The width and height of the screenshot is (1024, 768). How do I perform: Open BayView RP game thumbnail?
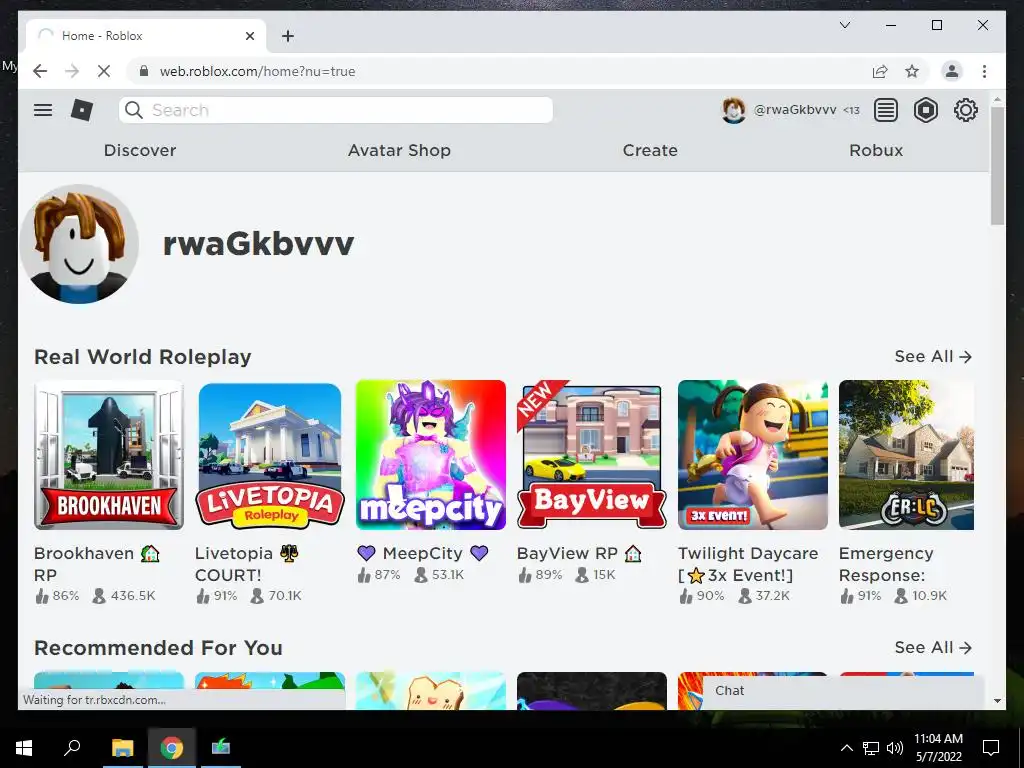[592, 455]
